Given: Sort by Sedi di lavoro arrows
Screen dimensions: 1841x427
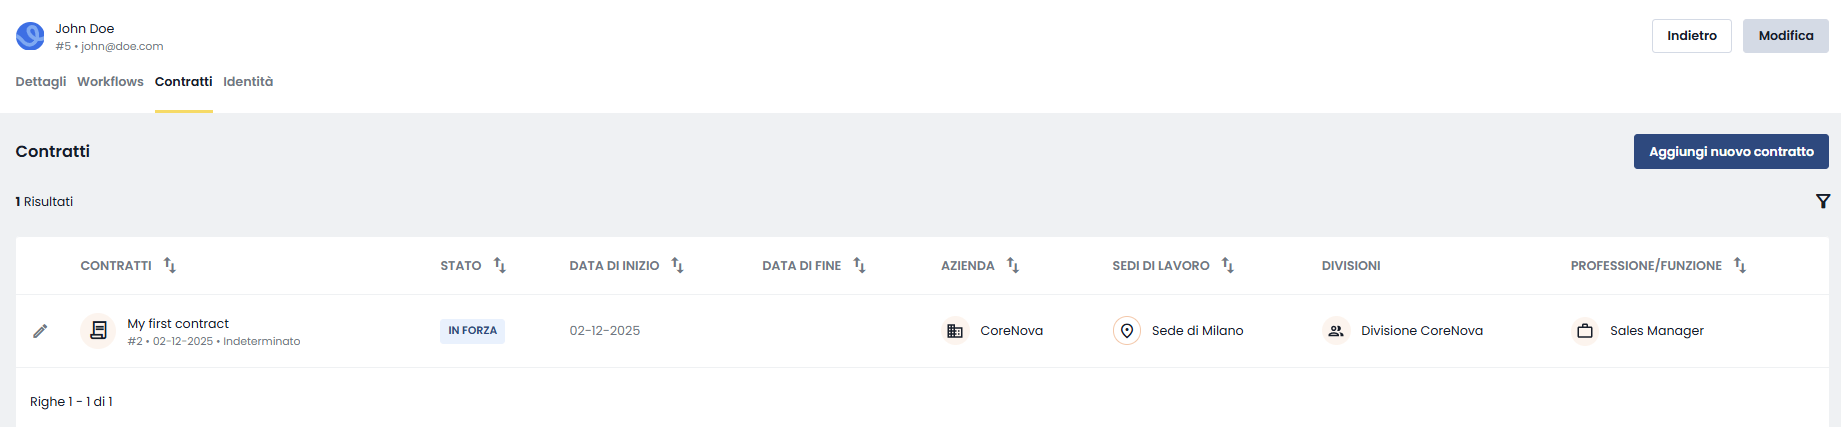Looking at the screenshot, I should point(1228,265).
